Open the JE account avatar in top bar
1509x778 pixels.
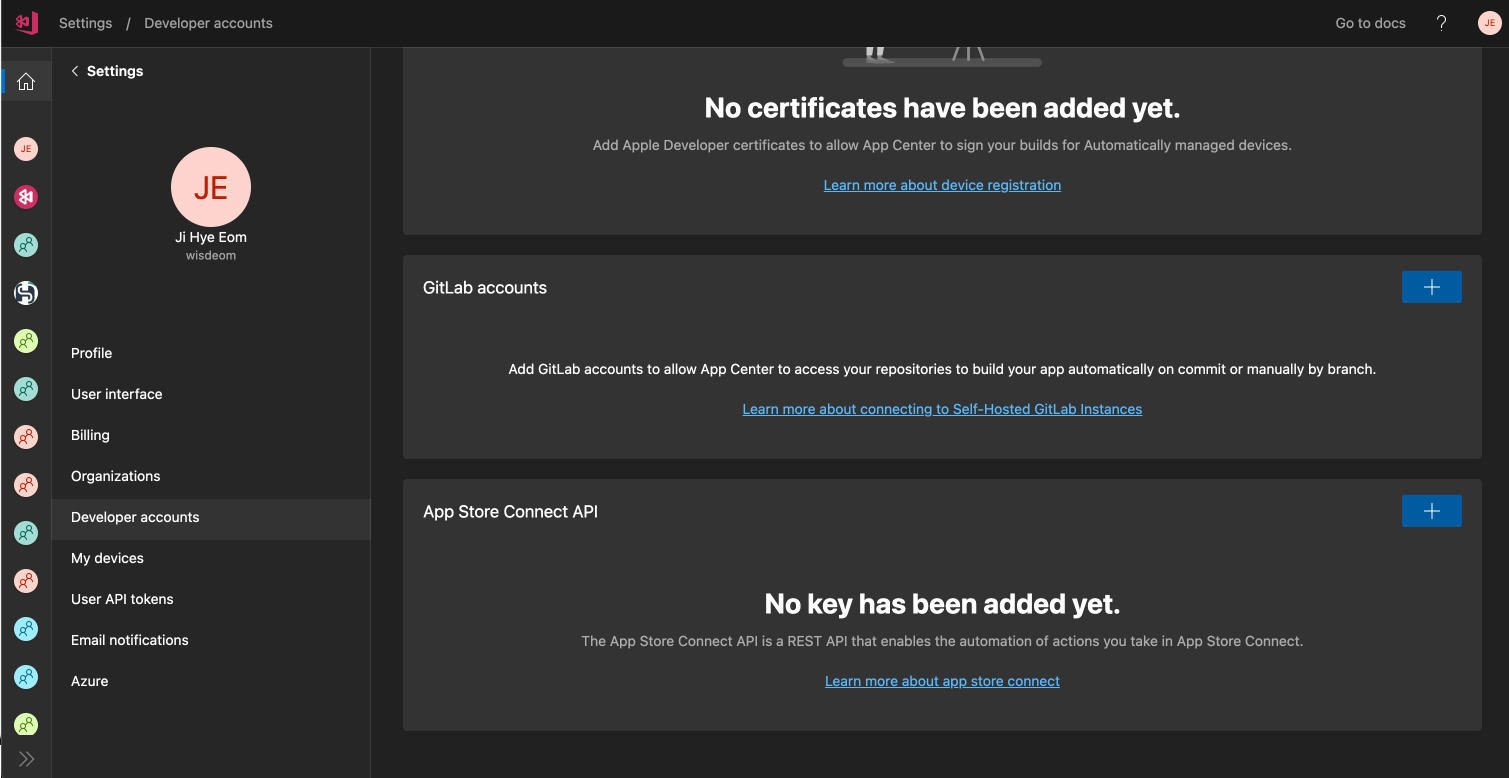pyautogui.click(x=1489, y=23)
